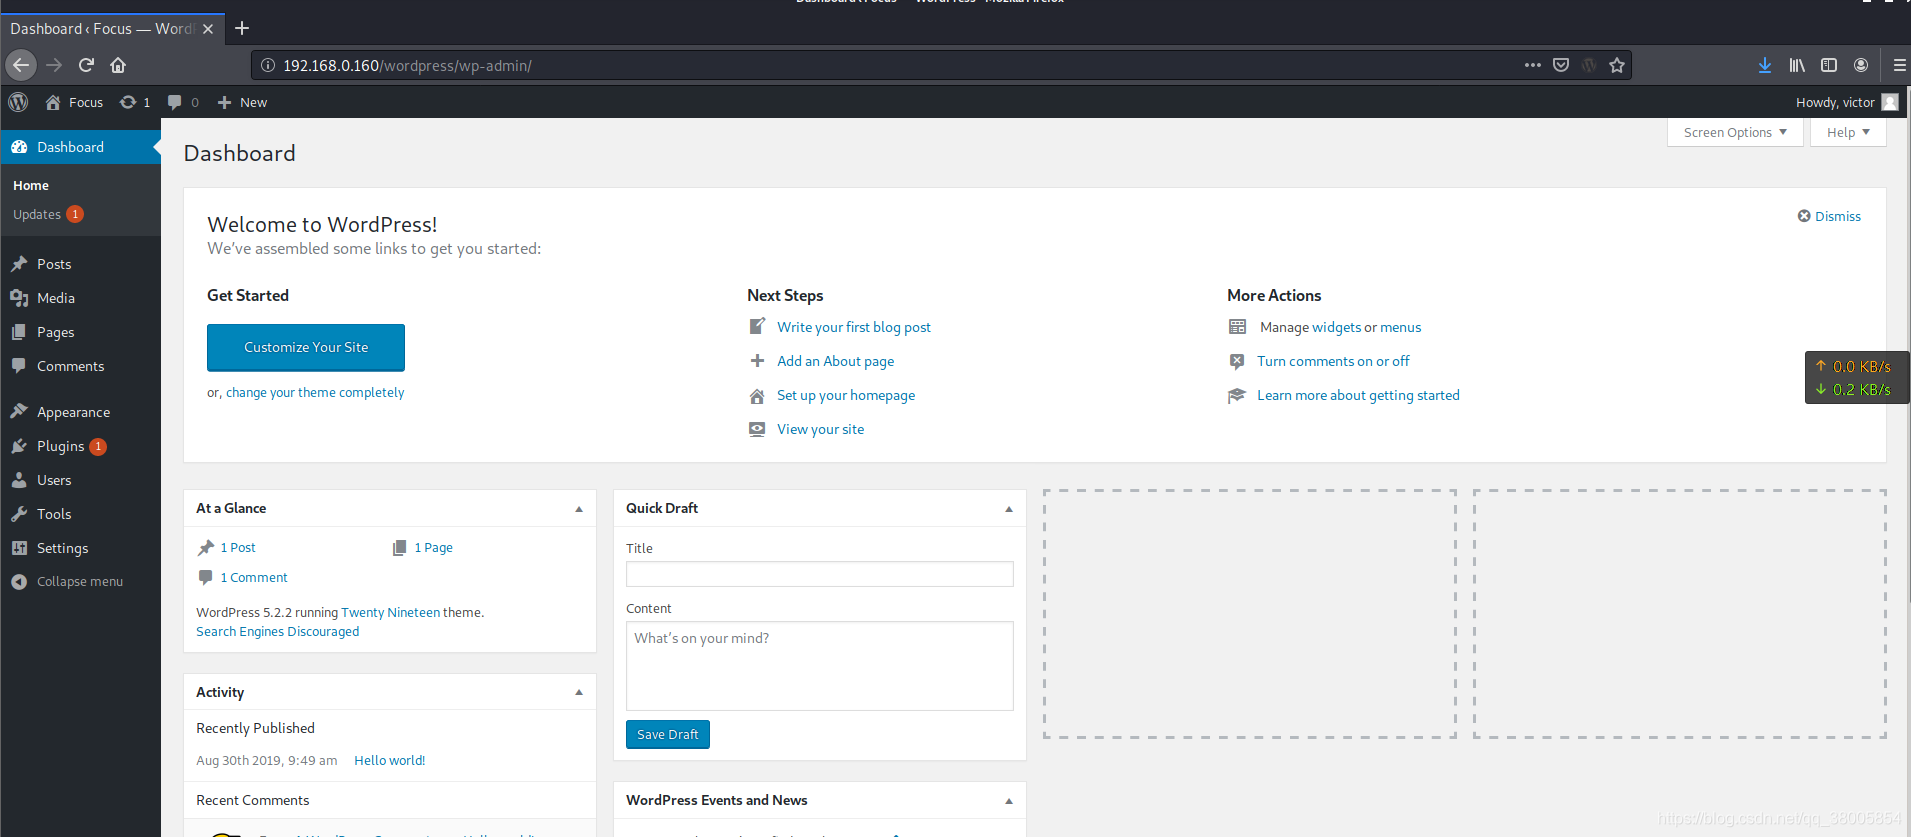Open the 1 Post link
Screen dimensions: 1911x837
coord(238,547)
